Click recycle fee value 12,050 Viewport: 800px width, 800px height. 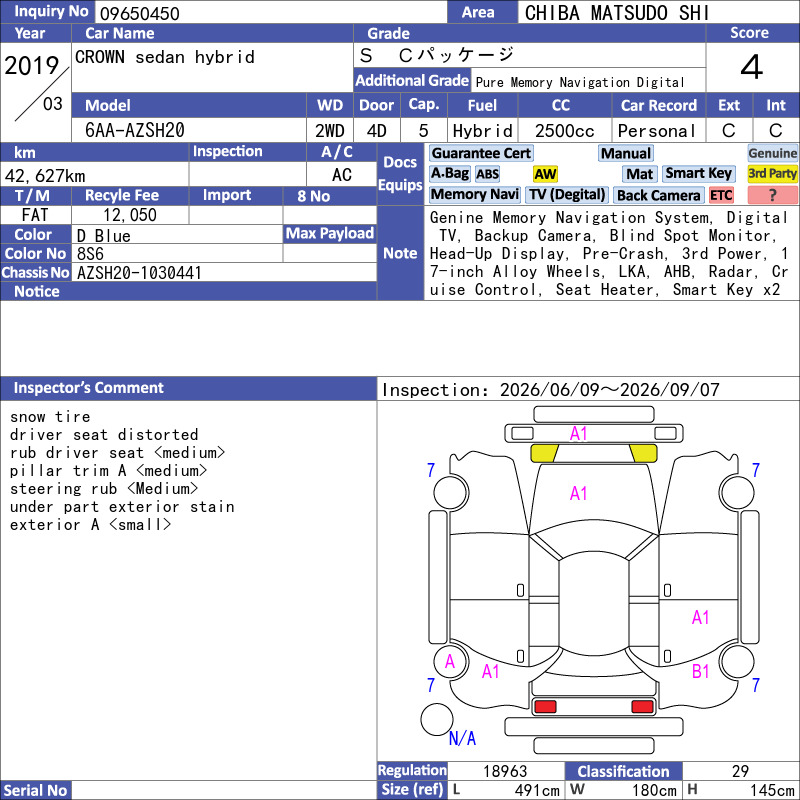130,215
